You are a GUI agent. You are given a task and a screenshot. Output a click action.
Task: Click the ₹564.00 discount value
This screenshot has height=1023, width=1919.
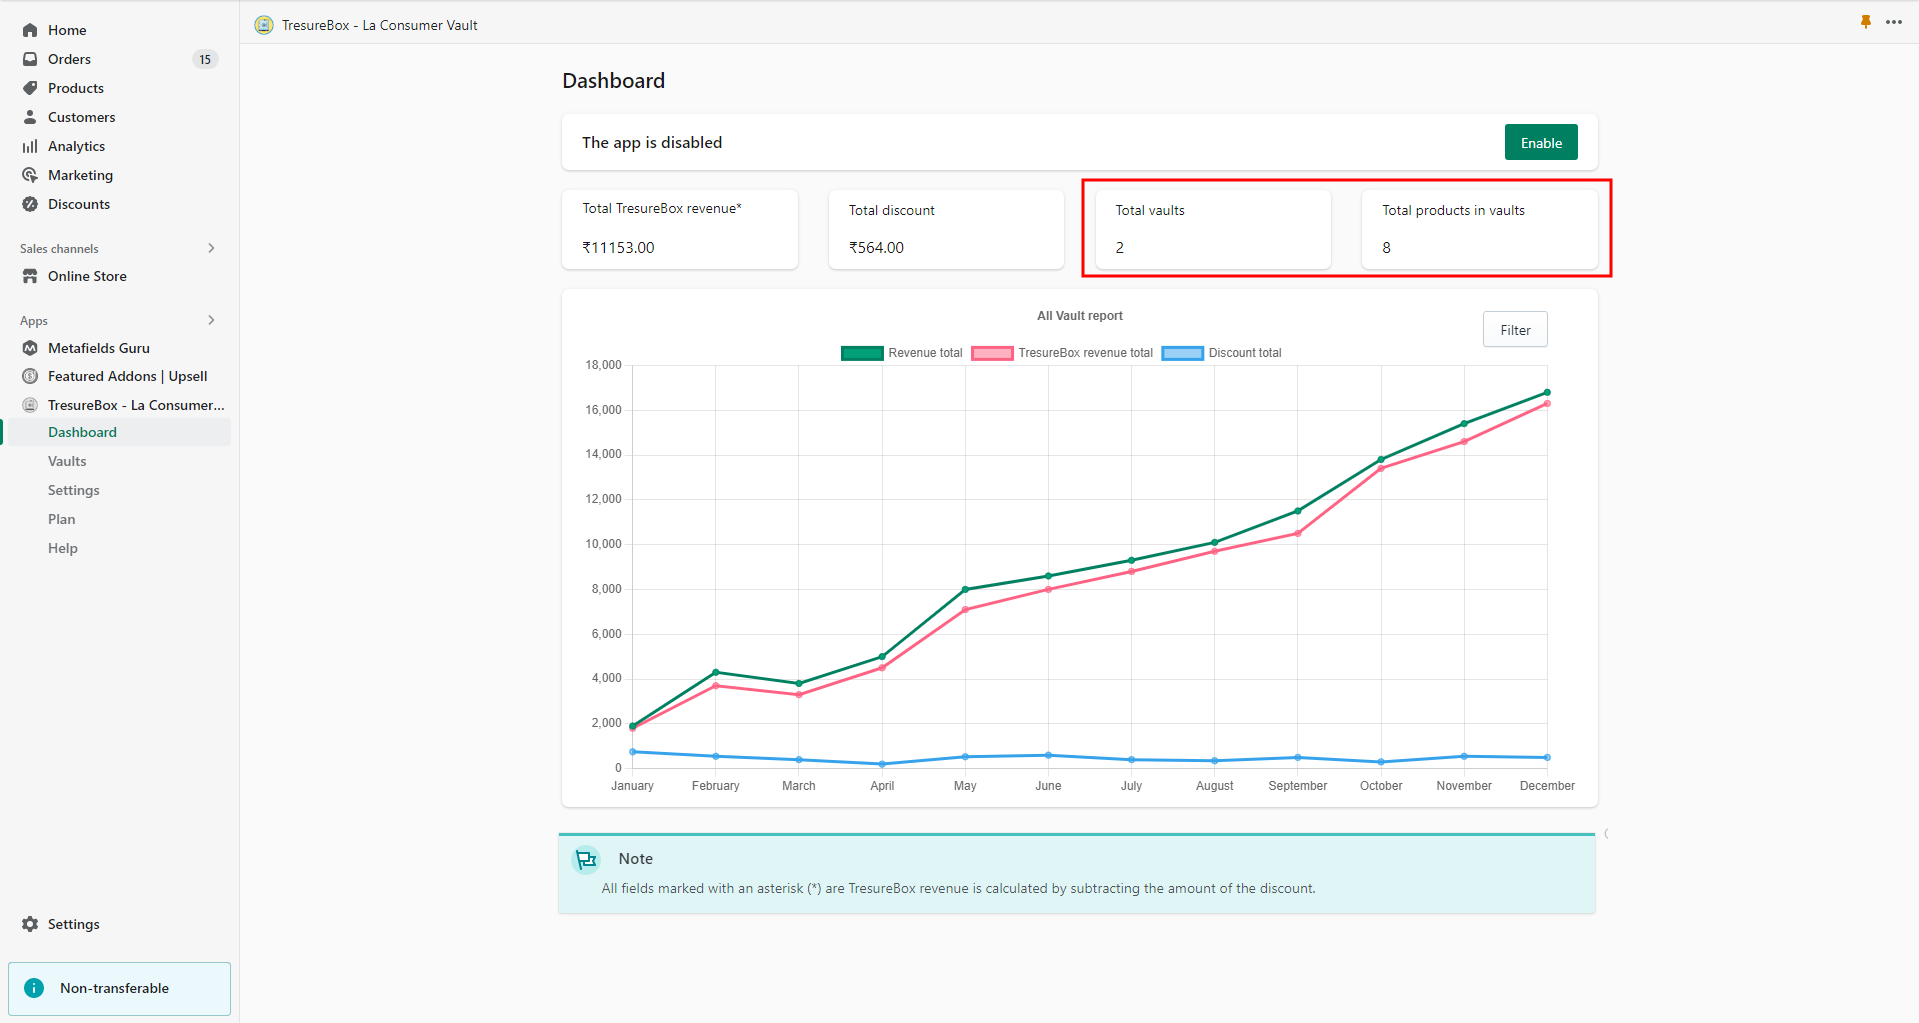coord(876,247)
